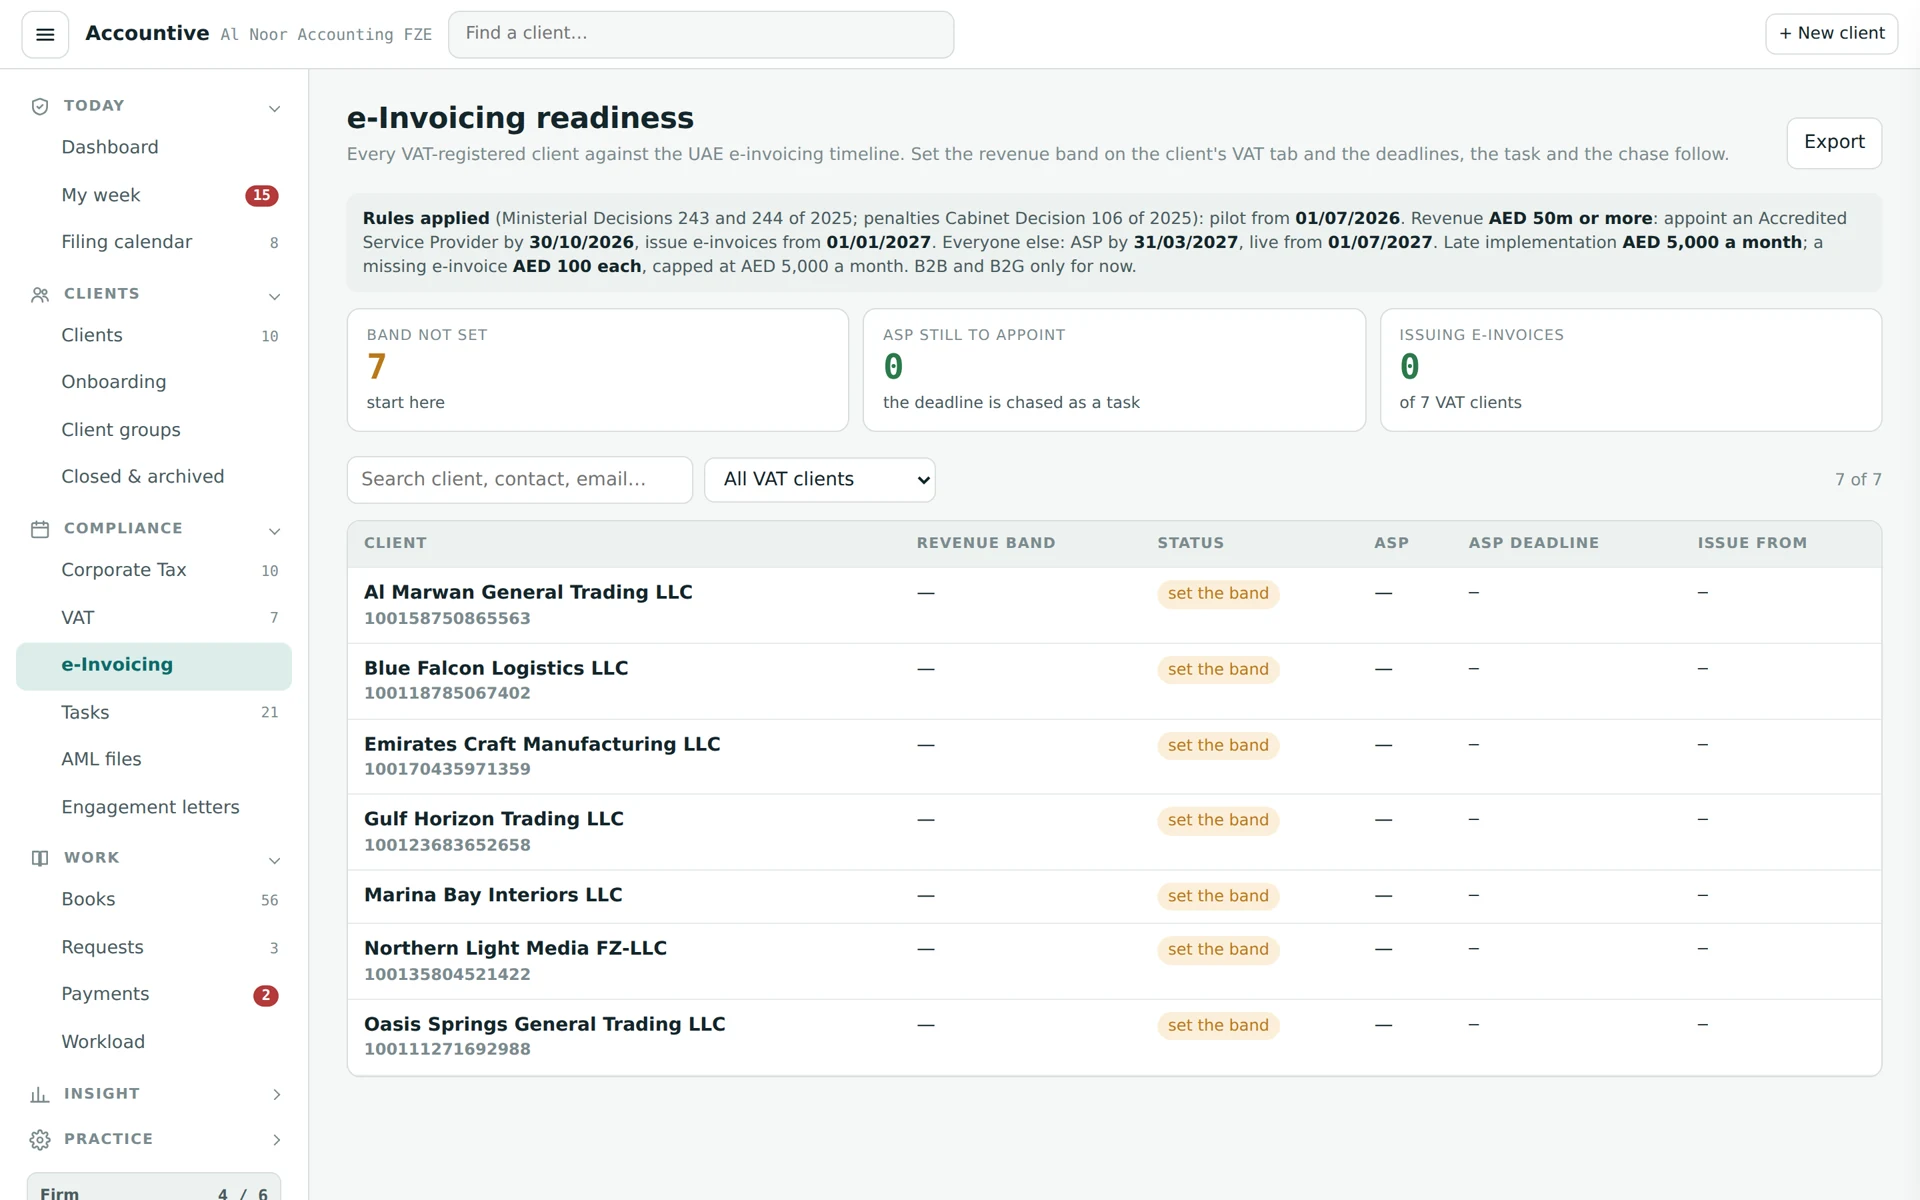Open the hamburger menu button
This screenshot has height=1200, width=1920.
point(45,35)
